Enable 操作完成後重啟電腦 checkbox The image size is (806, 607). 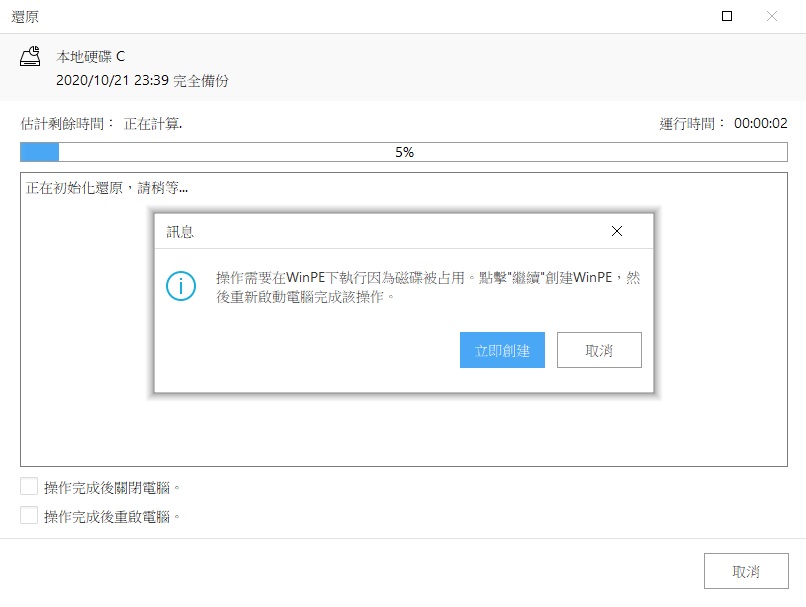29,515
